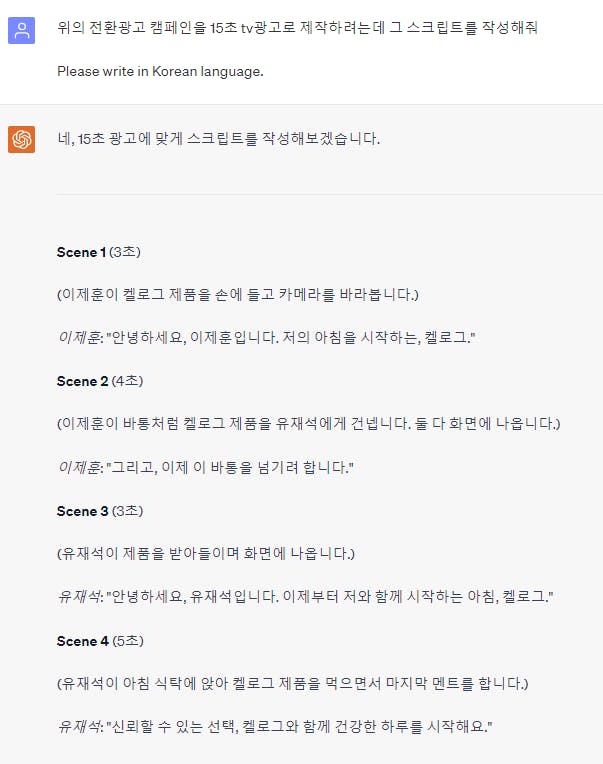
Task: Click the reply intro line 네, 15초 광고에 맞게
Action: pyautogui.click(x=218, y=139)
